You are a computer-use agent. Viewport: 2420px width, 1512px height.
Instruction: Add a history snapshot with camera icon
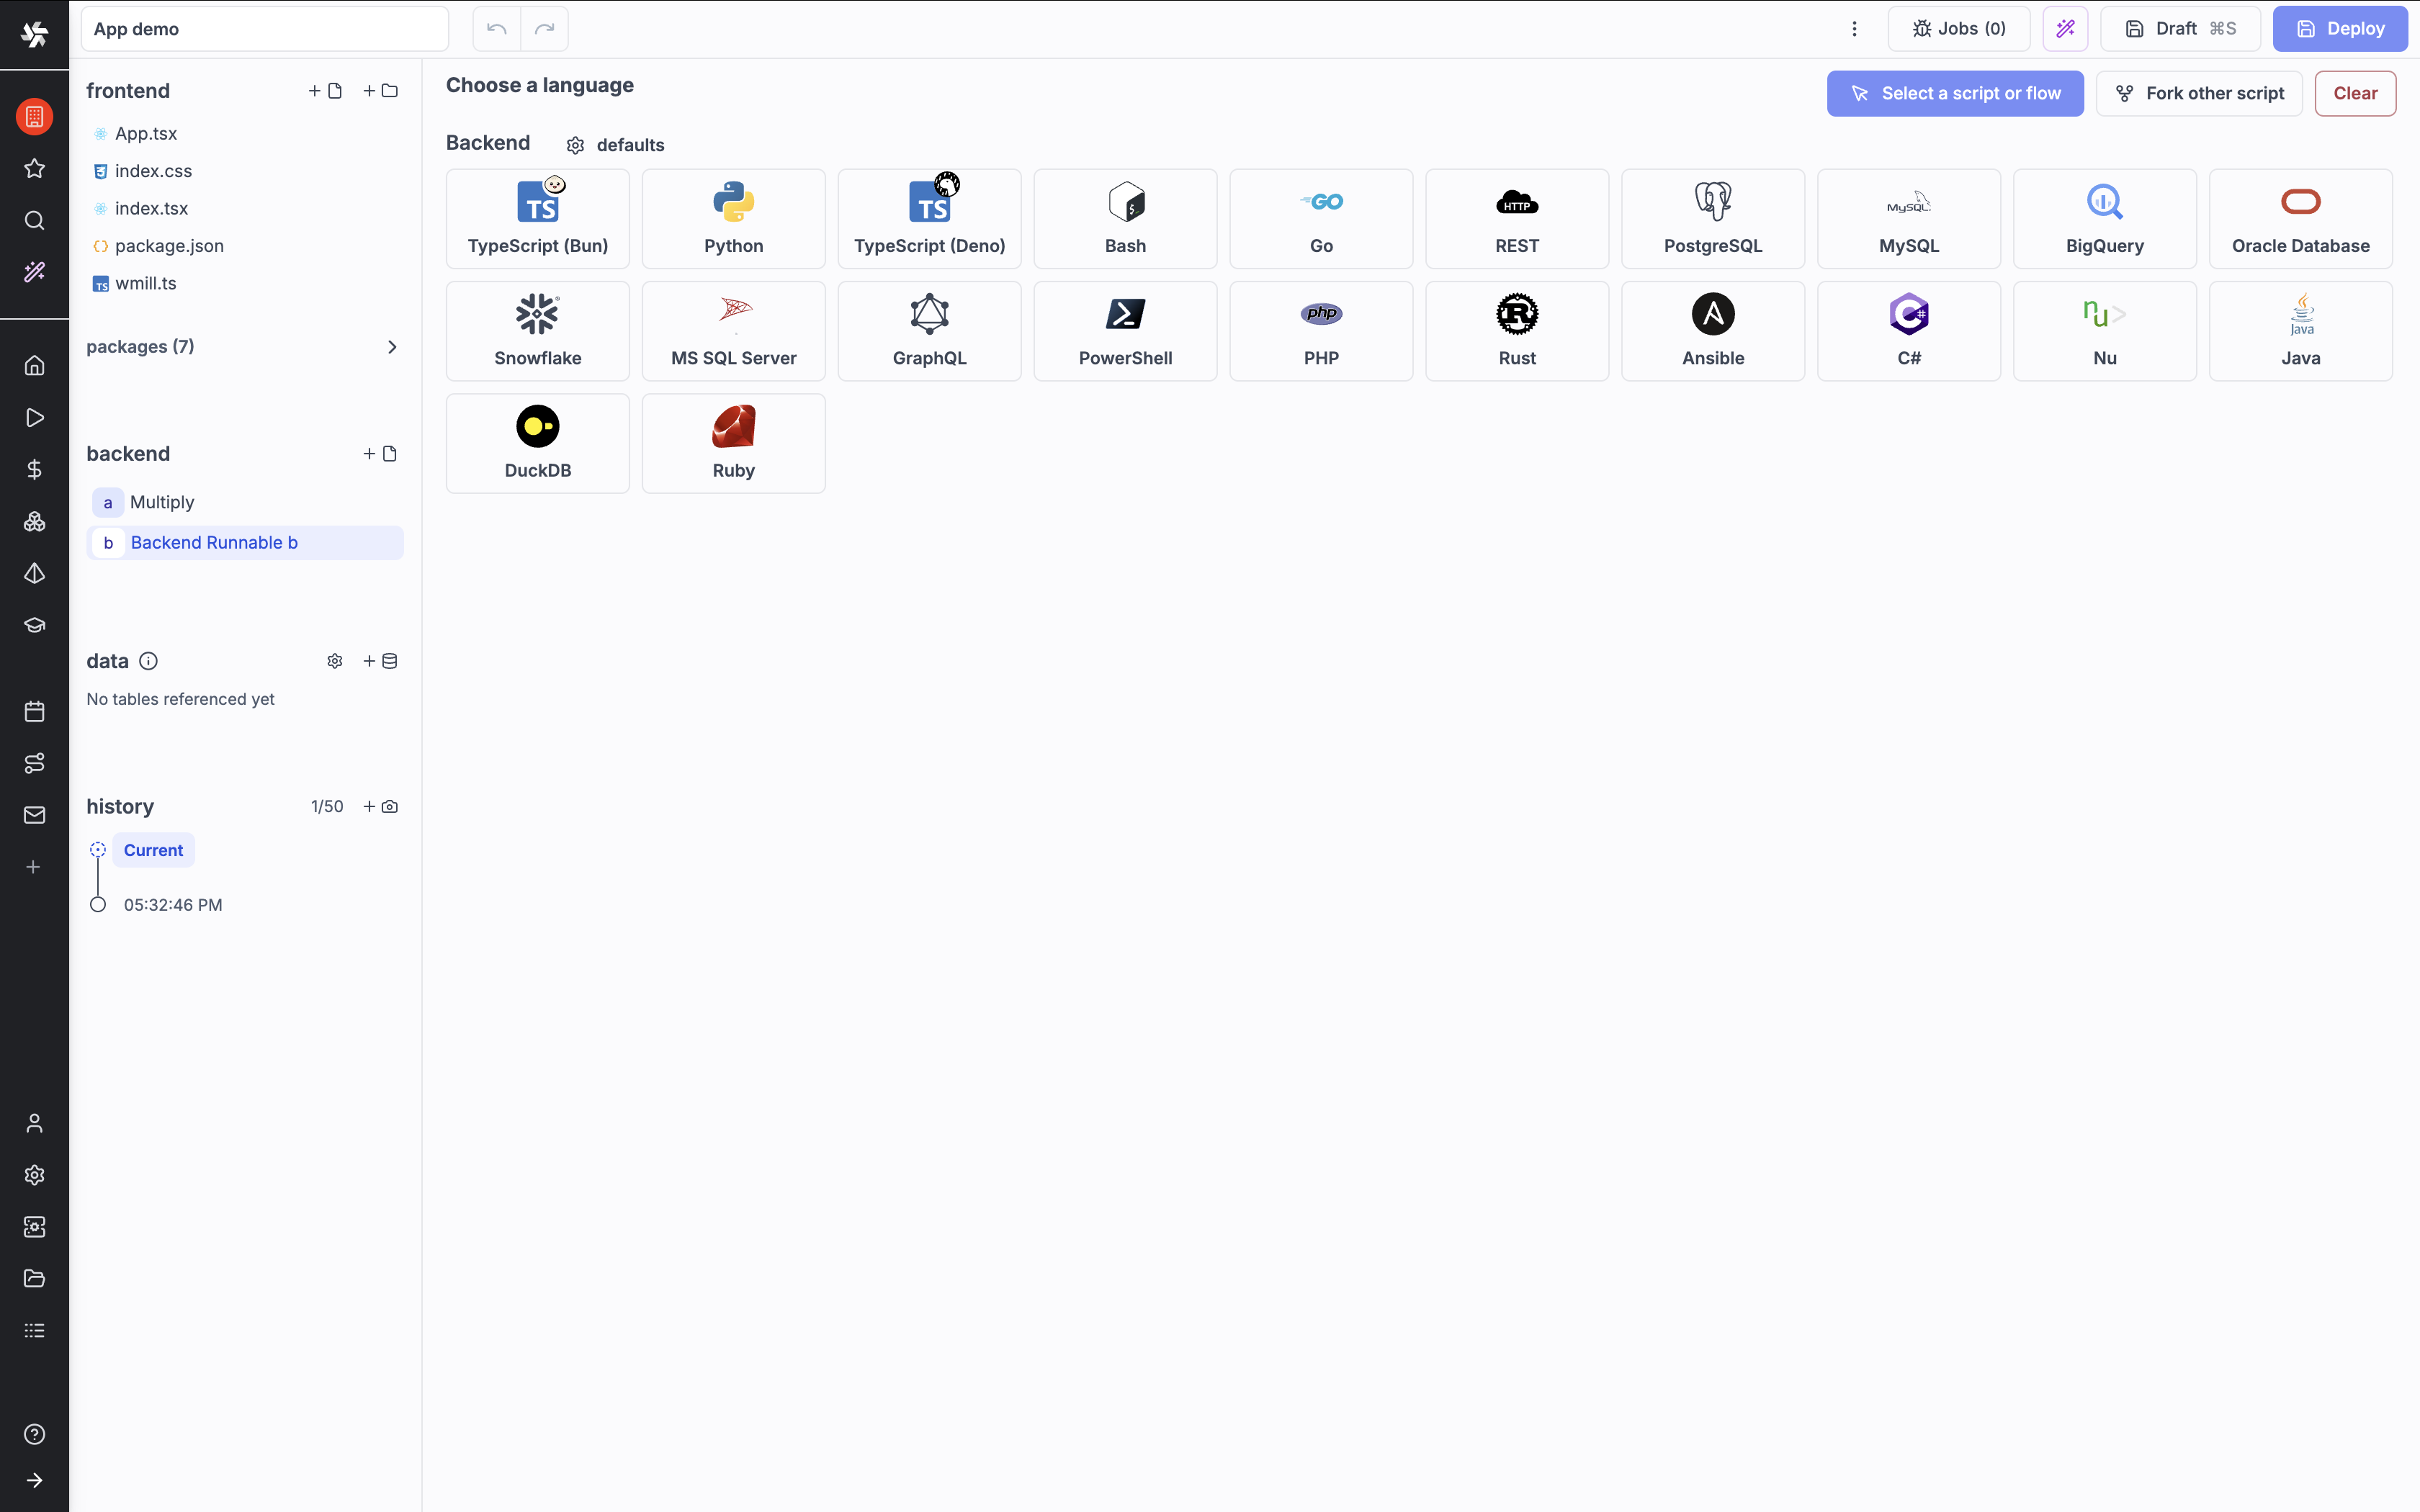click(380, 807)
